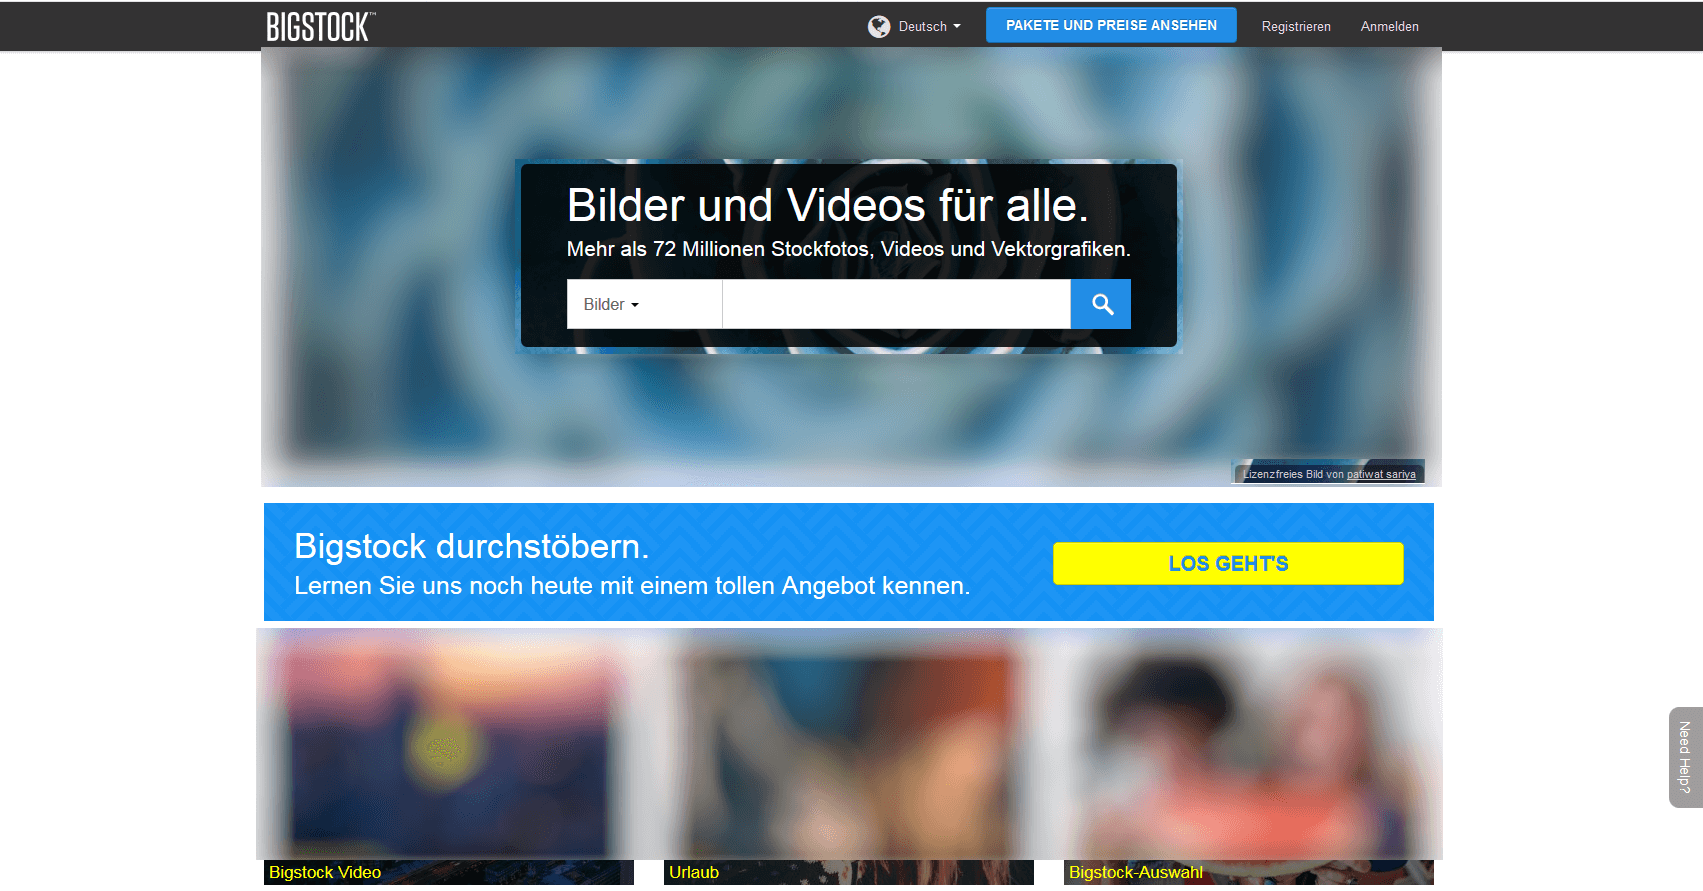Click Pakete und Preise ansehen button

pyautogui.click(x=1111, y=25)
